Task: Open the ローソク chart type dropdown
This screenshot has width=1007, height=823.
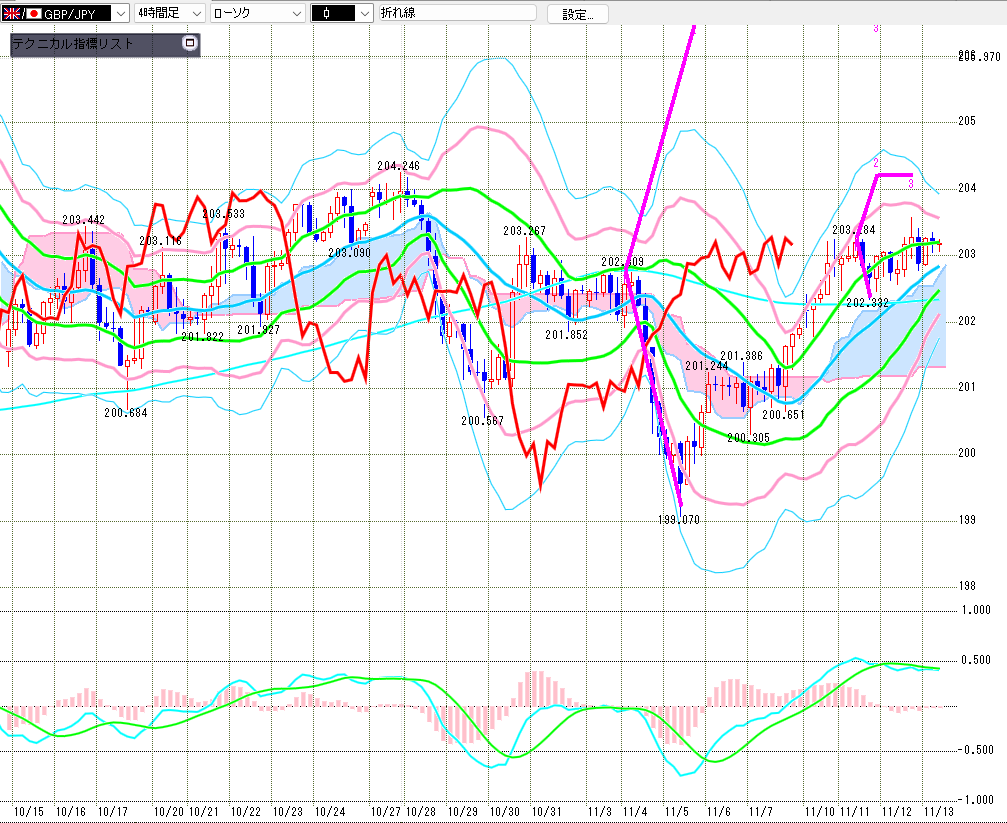Action: 296,14
